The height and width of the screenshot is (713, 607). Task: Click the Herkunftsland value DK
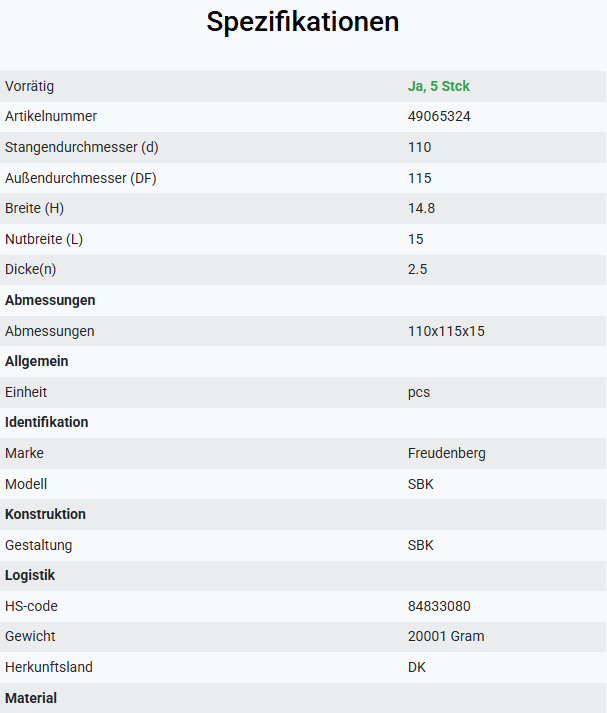(x=417, y=667)
